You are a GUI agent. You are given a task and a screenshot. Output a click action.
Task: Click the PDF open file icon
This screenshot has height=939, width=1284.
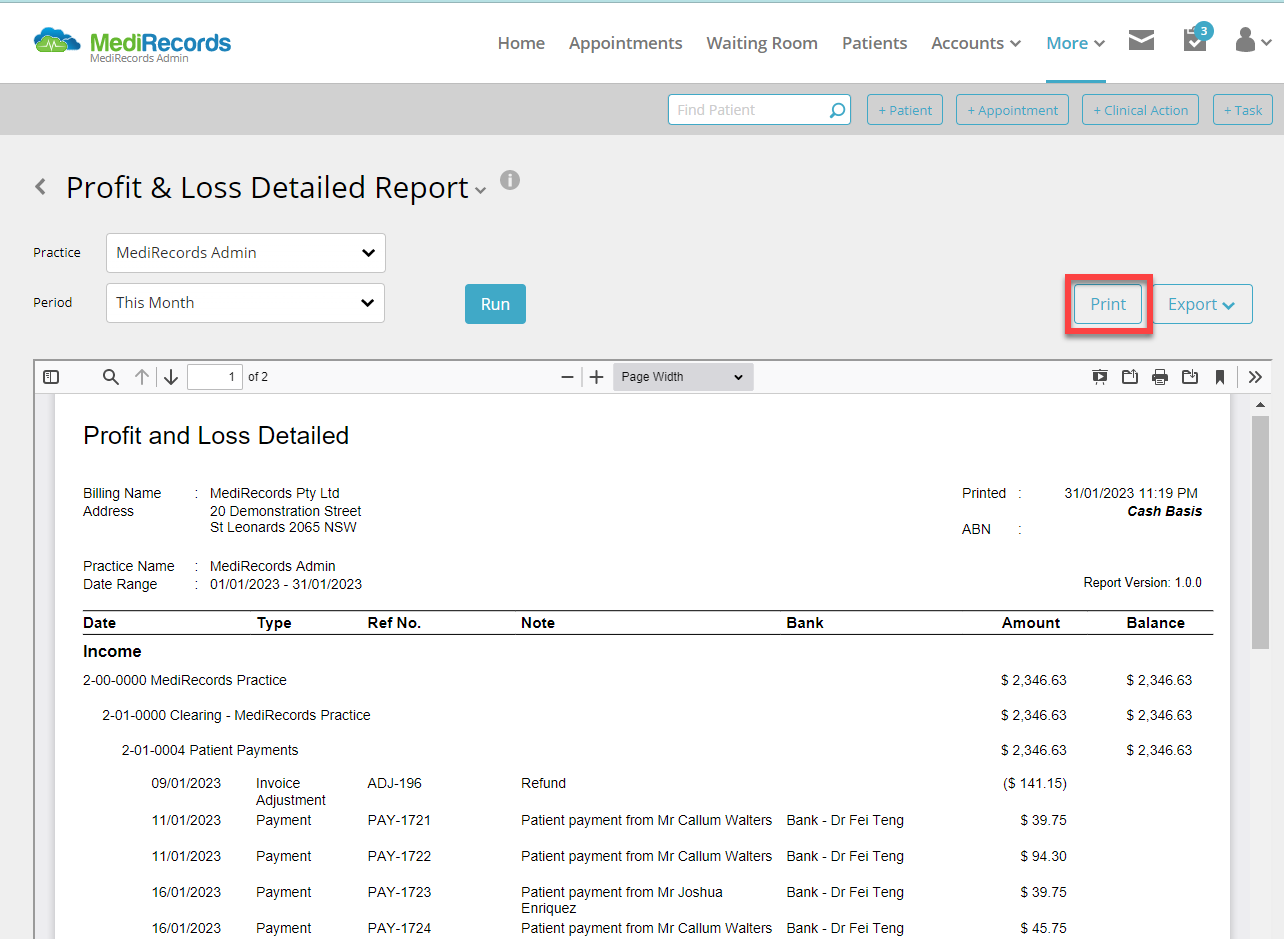tap(1130, 377)
